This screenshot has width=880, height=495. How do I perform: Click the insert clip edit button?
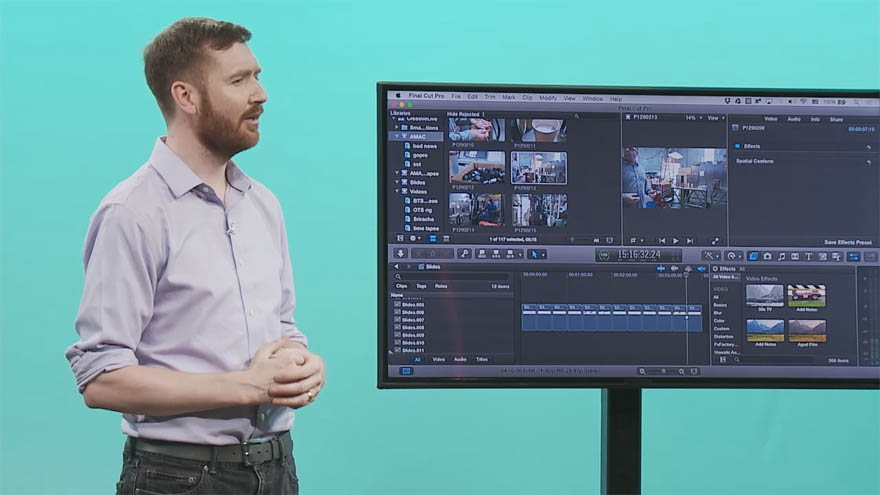[496, 254]
